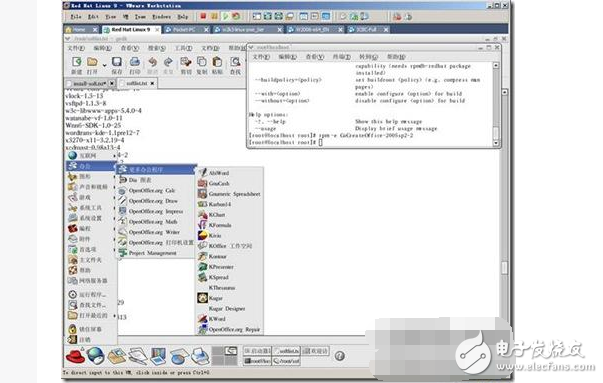Expand the Games category in main menu

click(92, 197)
